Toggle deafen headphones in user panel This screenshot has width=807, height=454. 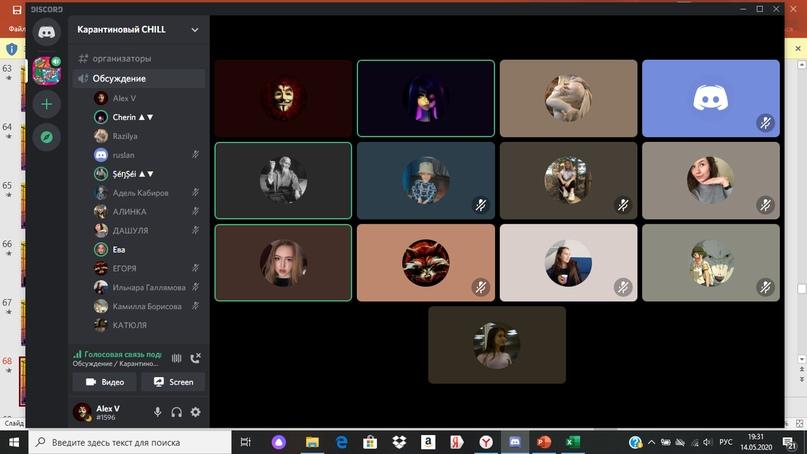pyautogui.click(x=176, y=412)
